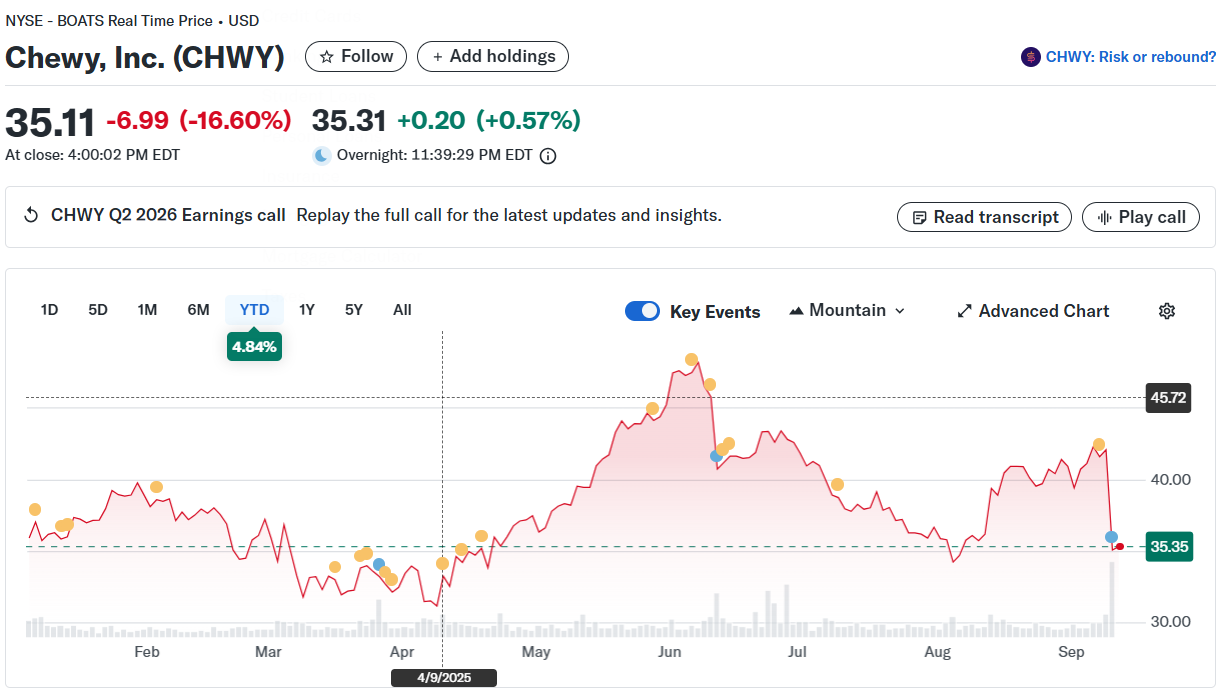The width and height of the screenshot is (1221, 691).
Task: Select the 1M time range
Action: point(147,310)
